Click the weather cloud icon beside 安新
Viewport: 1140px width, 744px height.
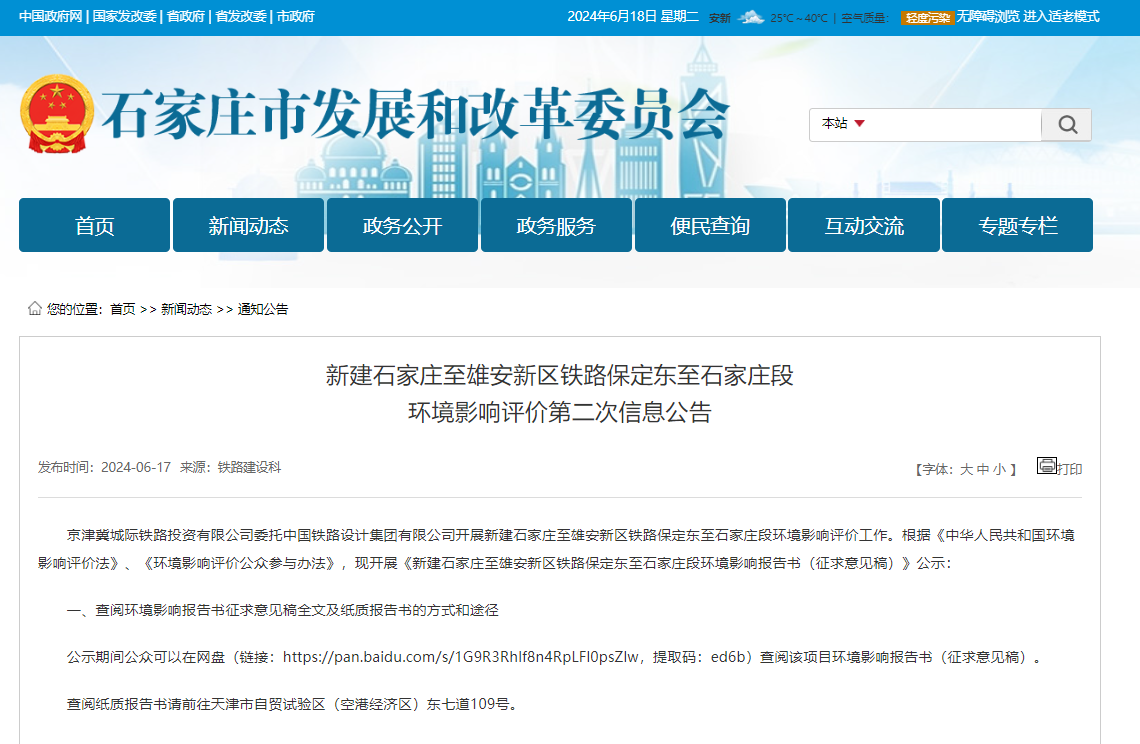point(749,17)
